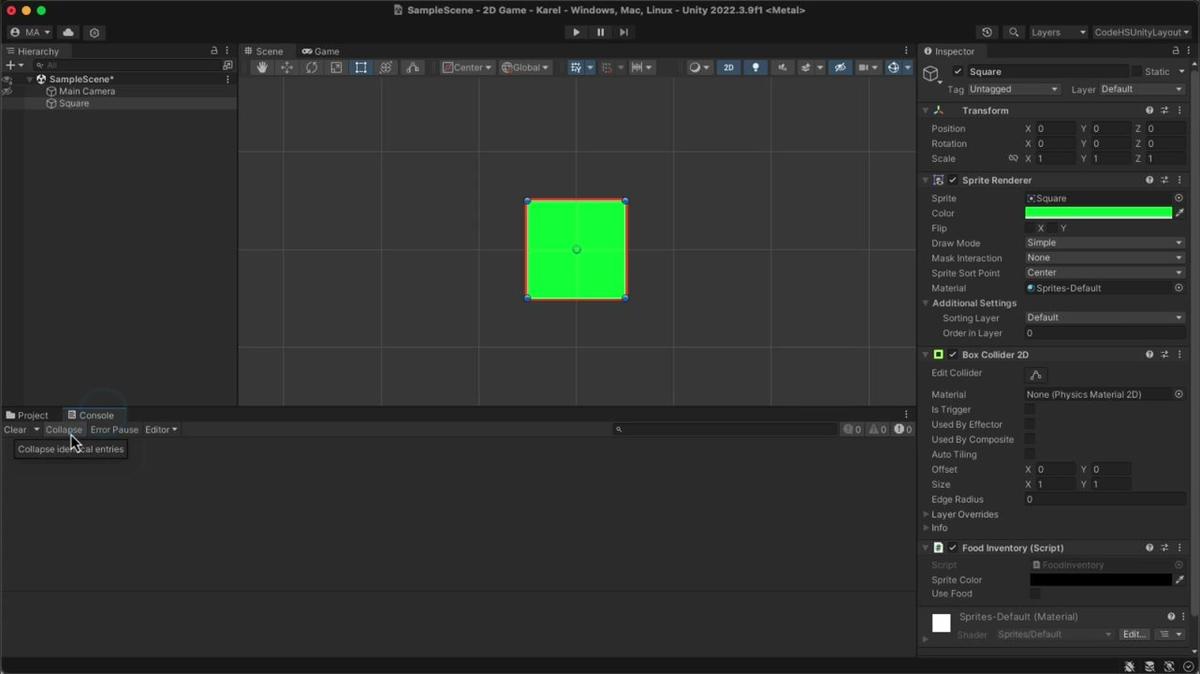
Task: Select the Hand view tool
Action: point(262,67)
